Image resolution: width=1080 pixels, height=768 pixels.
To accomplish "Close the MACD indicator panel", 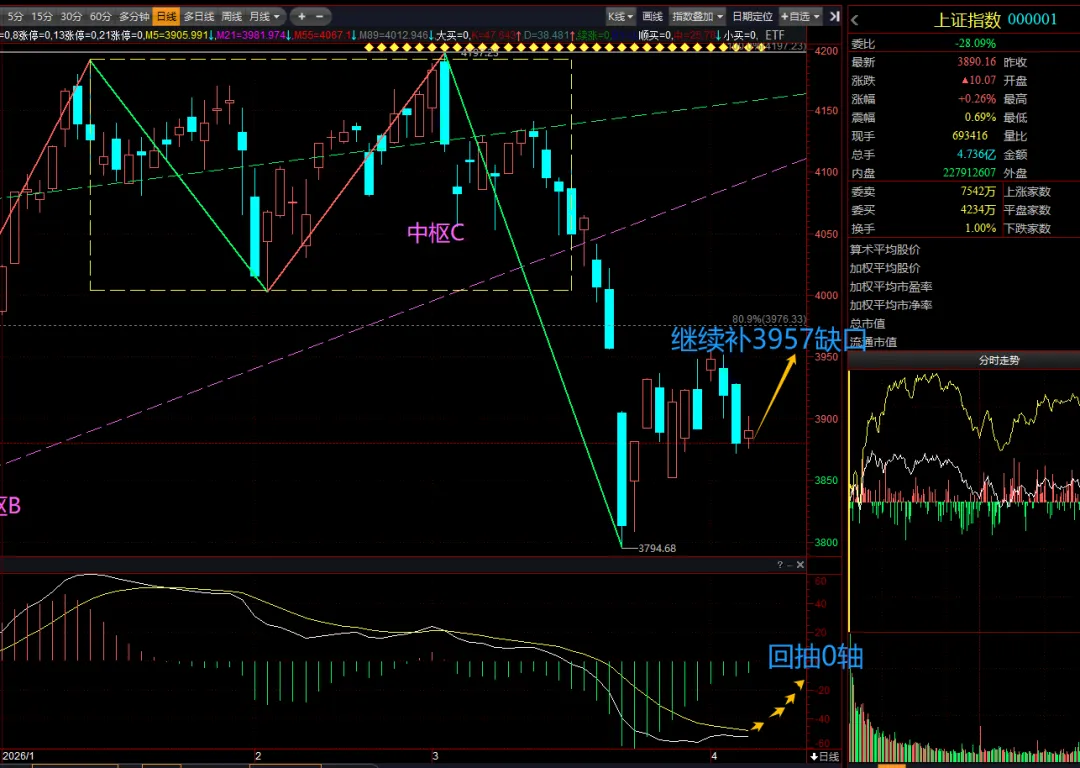I will [800, 565].
